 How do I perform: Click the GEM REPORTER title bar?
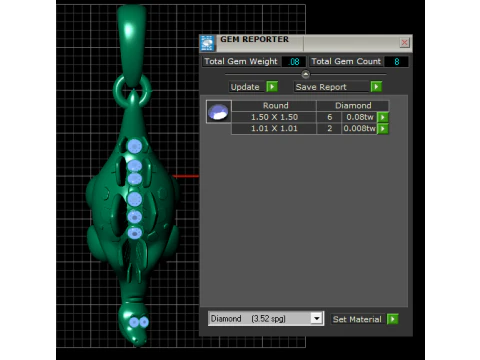306,43
